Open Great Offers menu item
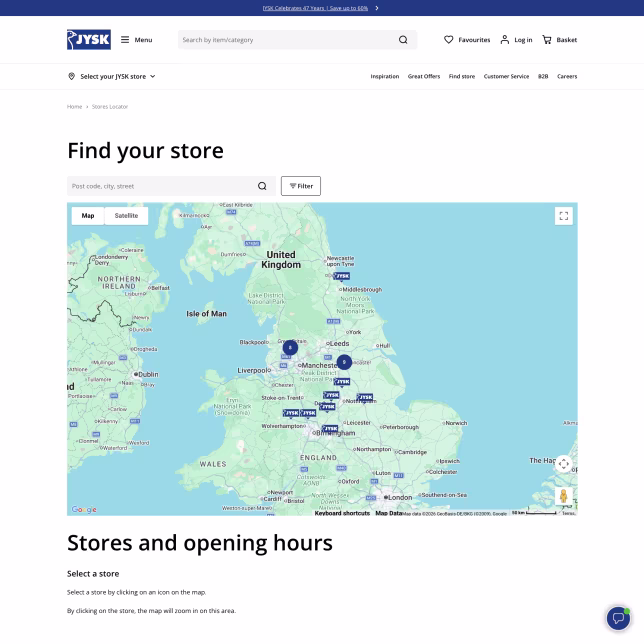This screenshot has width=644, height=644. [x=423, y=76]
